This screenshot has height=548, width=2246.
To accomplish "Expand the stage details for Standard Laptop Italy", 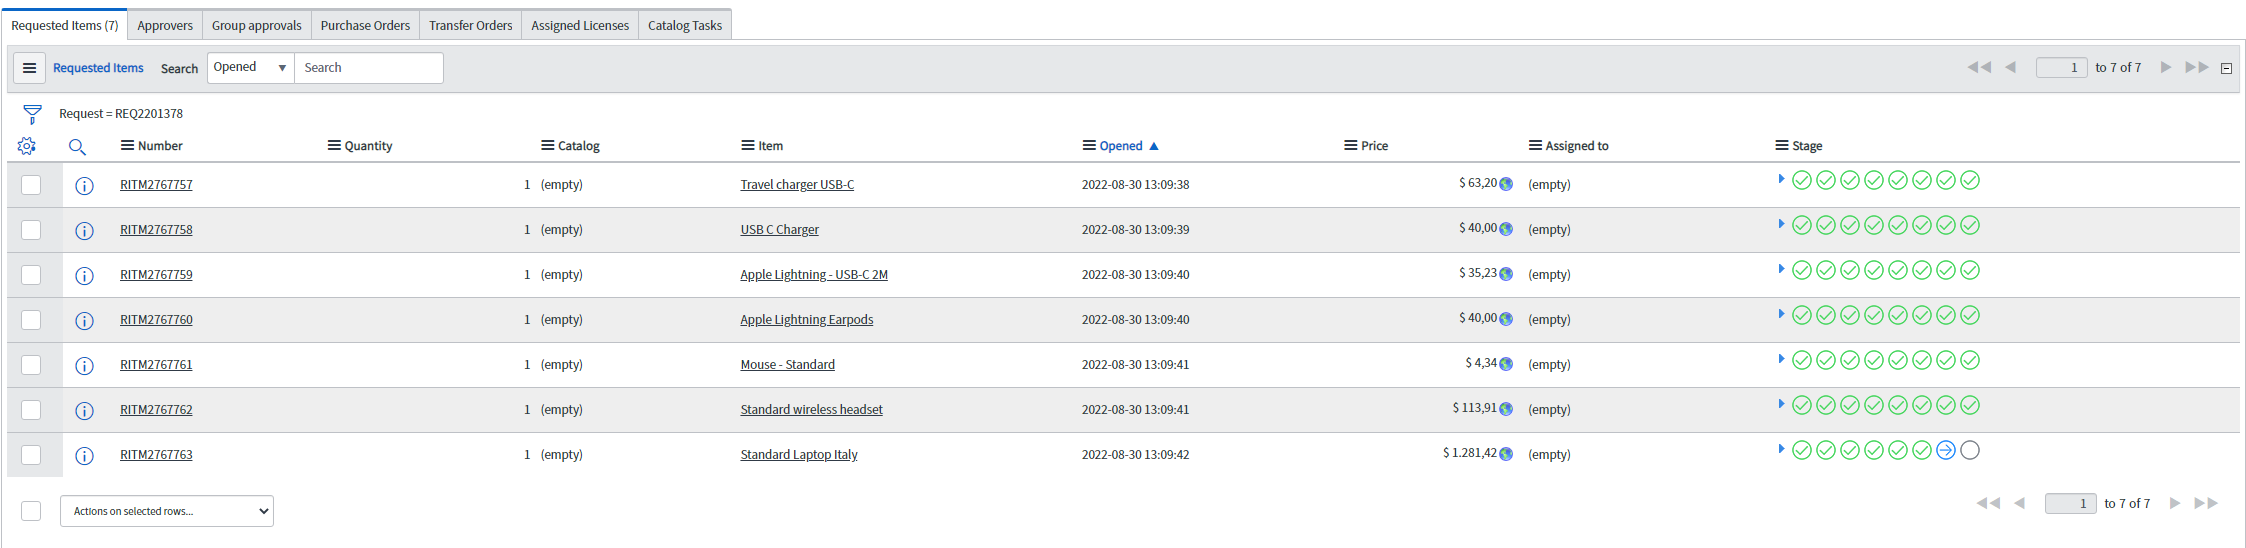I will pyautogui.click(x=1781, y=449).
